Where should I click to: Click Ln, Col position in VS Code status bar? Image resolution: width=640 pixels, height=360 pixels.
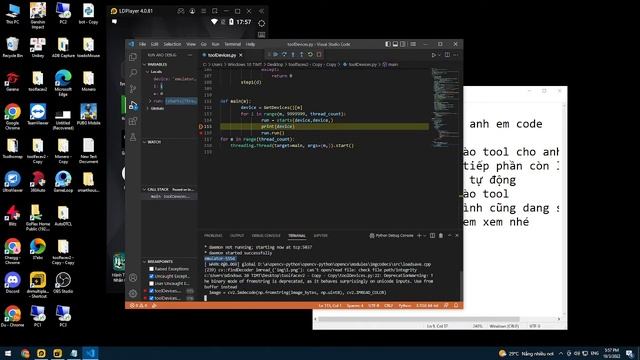coord(329,305)
